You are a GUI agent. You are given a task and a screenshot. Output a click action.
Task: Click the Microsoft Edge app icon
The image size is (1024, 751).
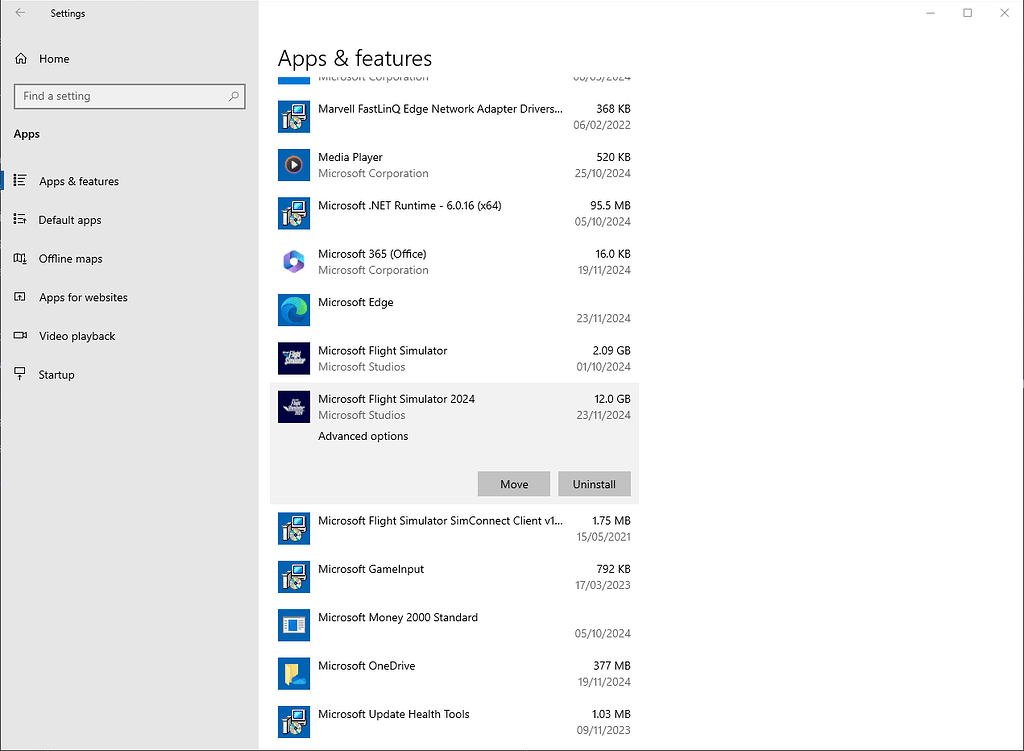tap(294, 310)
